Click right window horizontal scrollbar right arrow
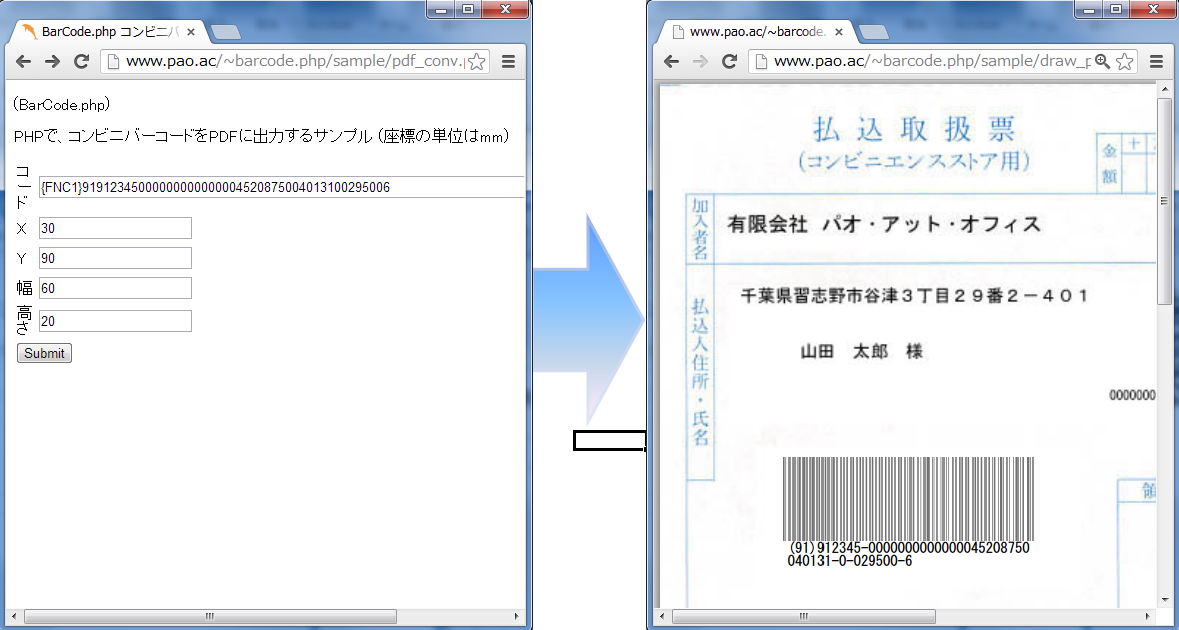This screenshot has width=1179, height=630. [1148, 616]
